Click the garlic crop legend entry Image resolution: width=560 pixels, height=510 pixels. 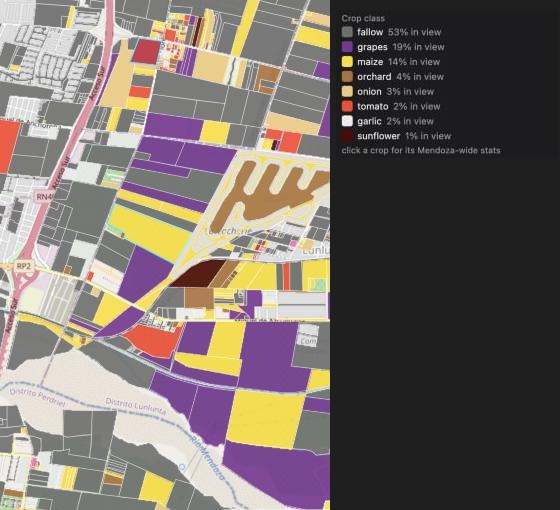[x=388, y=121]
